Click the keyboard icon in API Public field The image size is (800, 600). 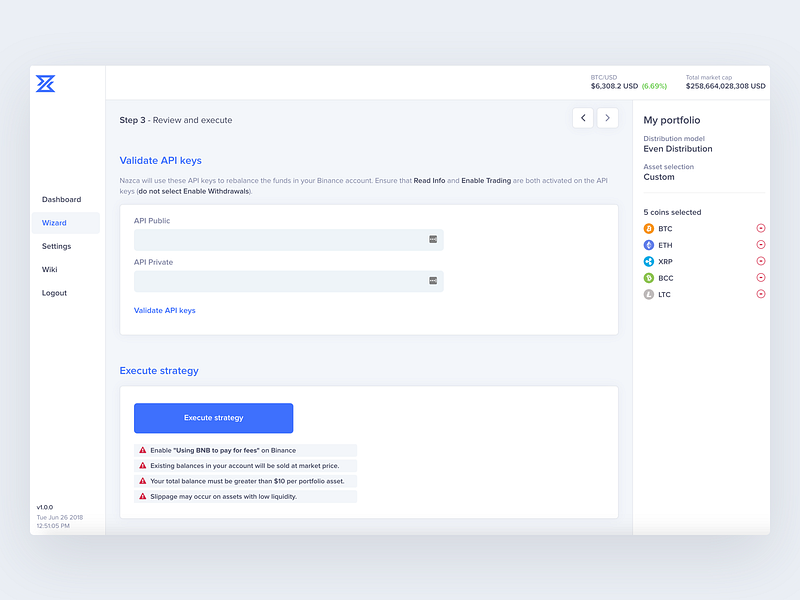tap(433, 239)
